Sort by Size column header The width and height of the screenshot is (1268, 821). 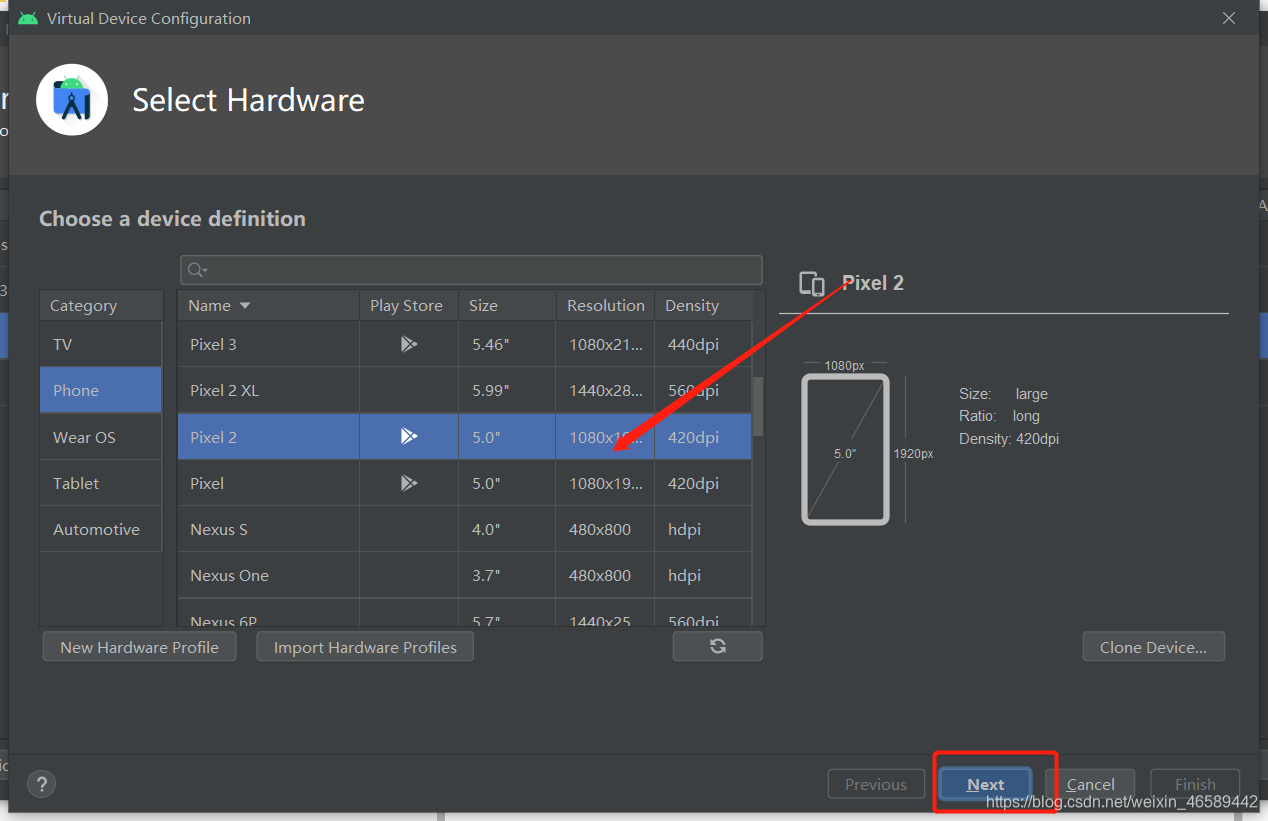(507, 305)
